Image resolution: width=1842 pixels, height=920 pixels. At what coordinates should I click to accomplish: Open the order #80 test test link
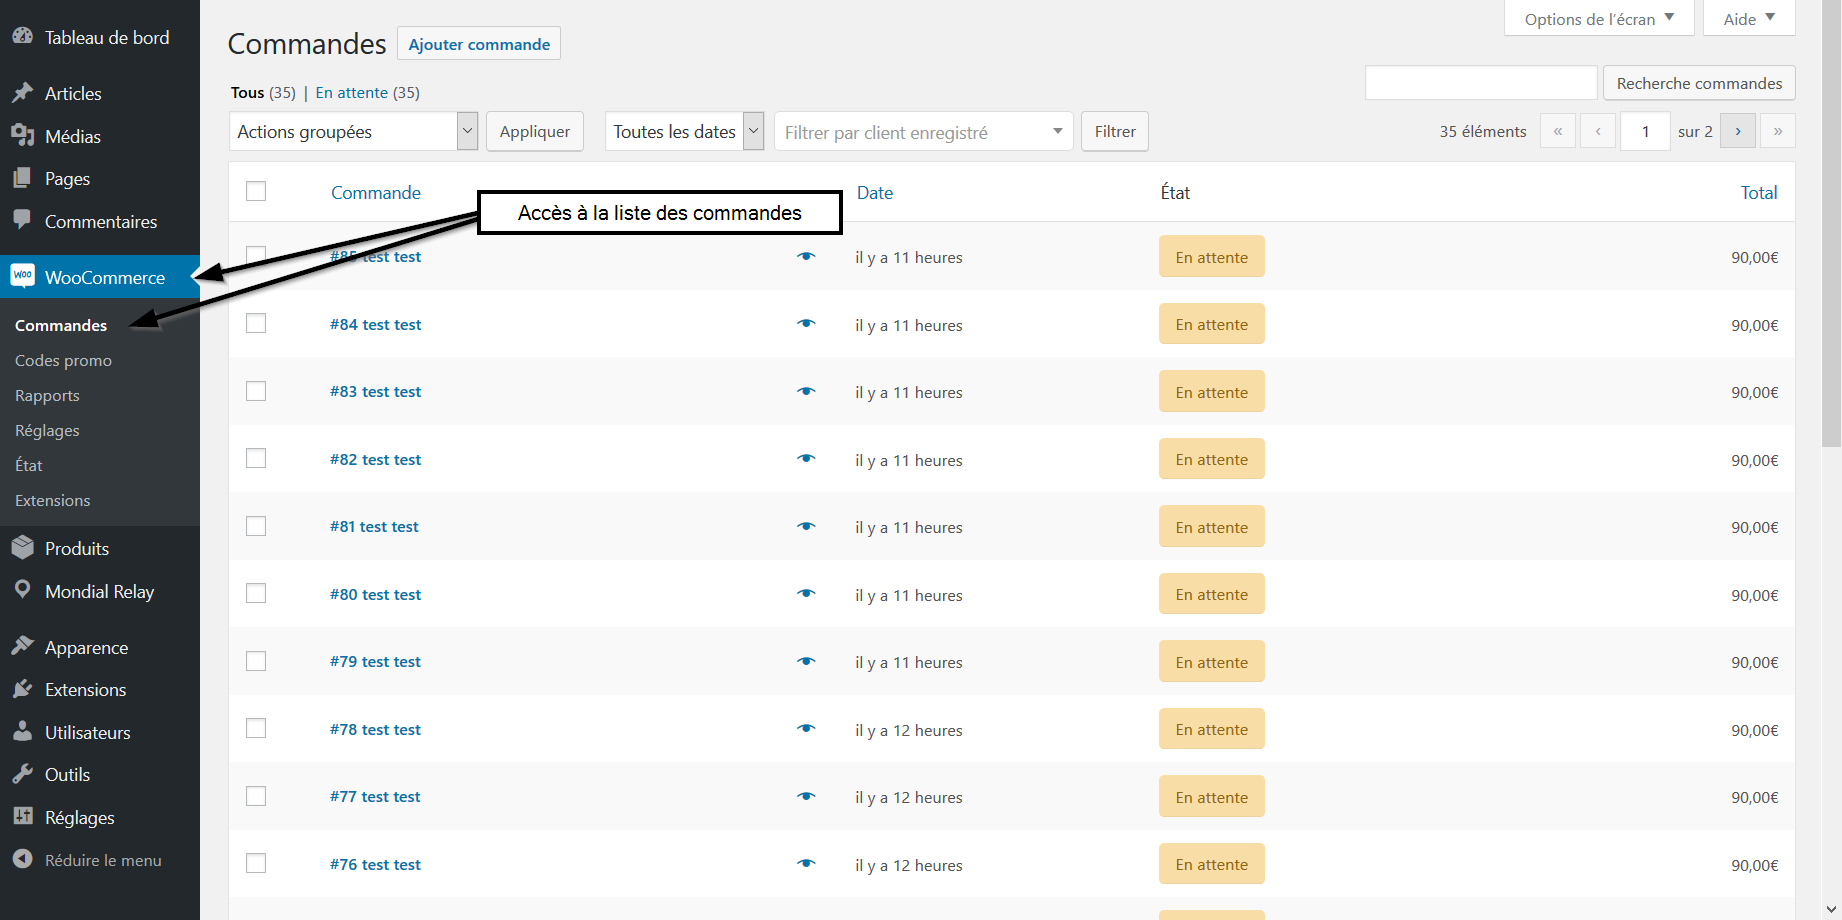point(375,595)
